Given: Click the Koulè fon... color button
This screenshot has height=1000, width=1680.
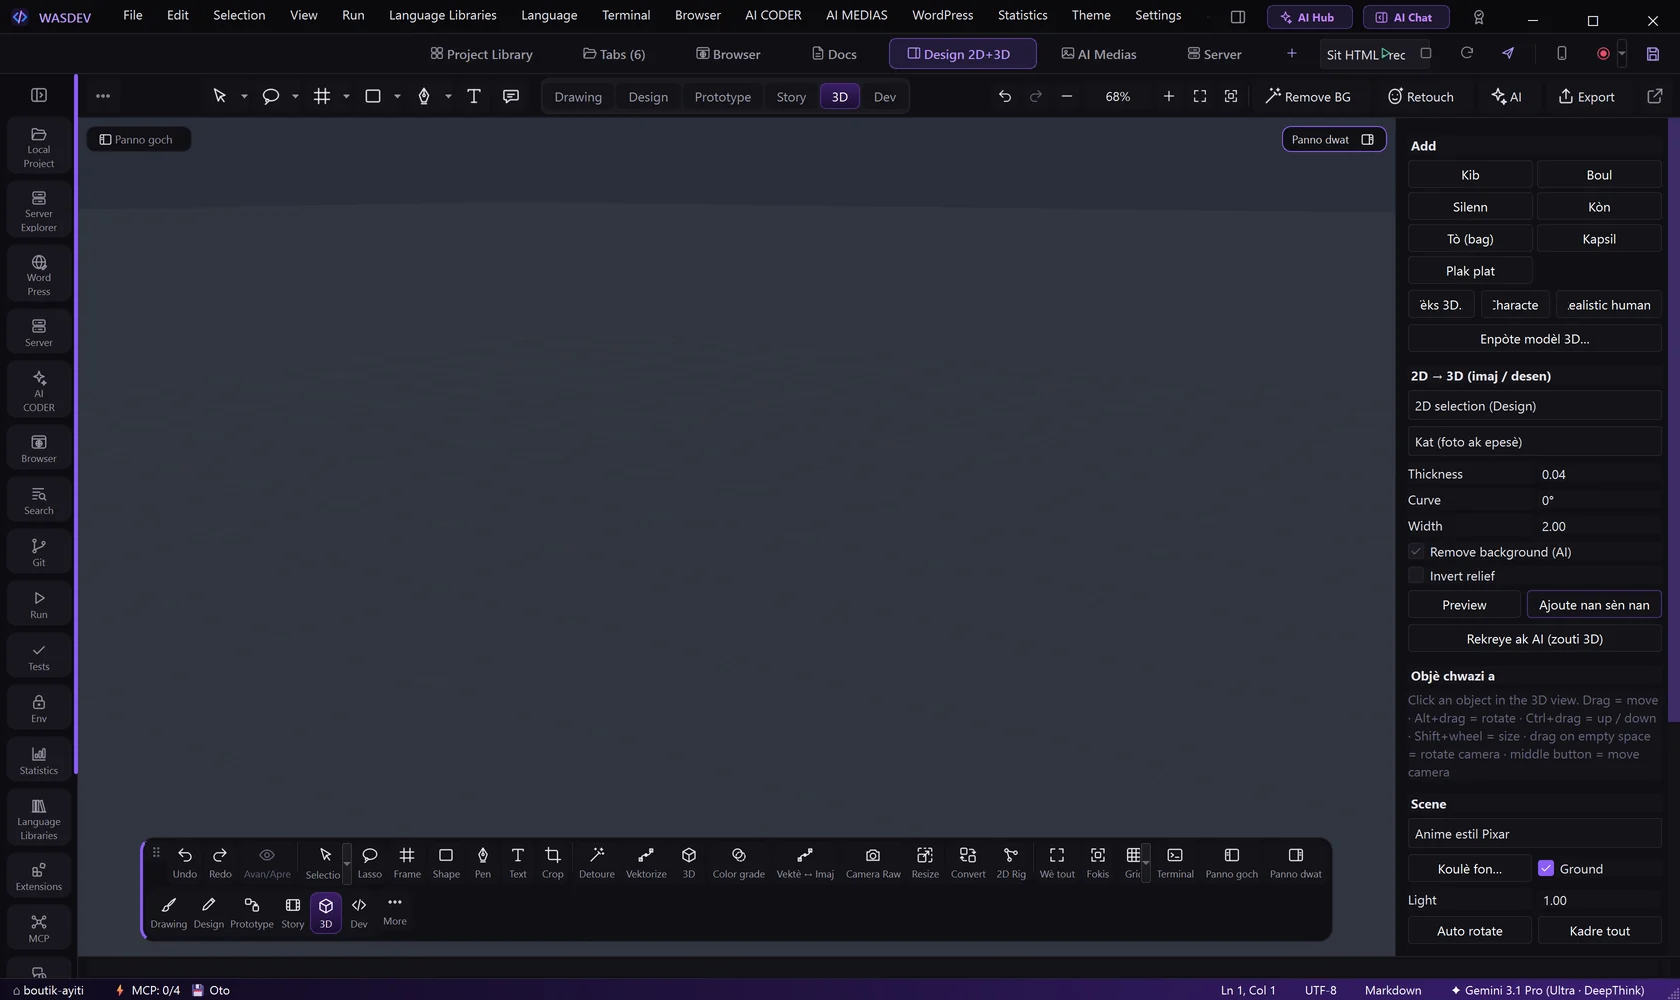Looking at the screenshot, I should (1469, 869).
